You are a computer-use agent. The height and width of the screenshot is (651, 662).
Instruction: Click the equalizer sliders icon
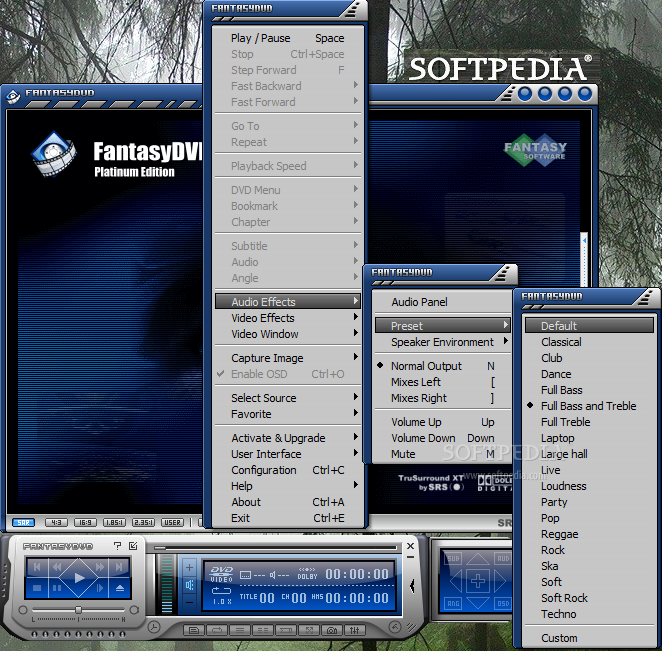tap(355, 630)
